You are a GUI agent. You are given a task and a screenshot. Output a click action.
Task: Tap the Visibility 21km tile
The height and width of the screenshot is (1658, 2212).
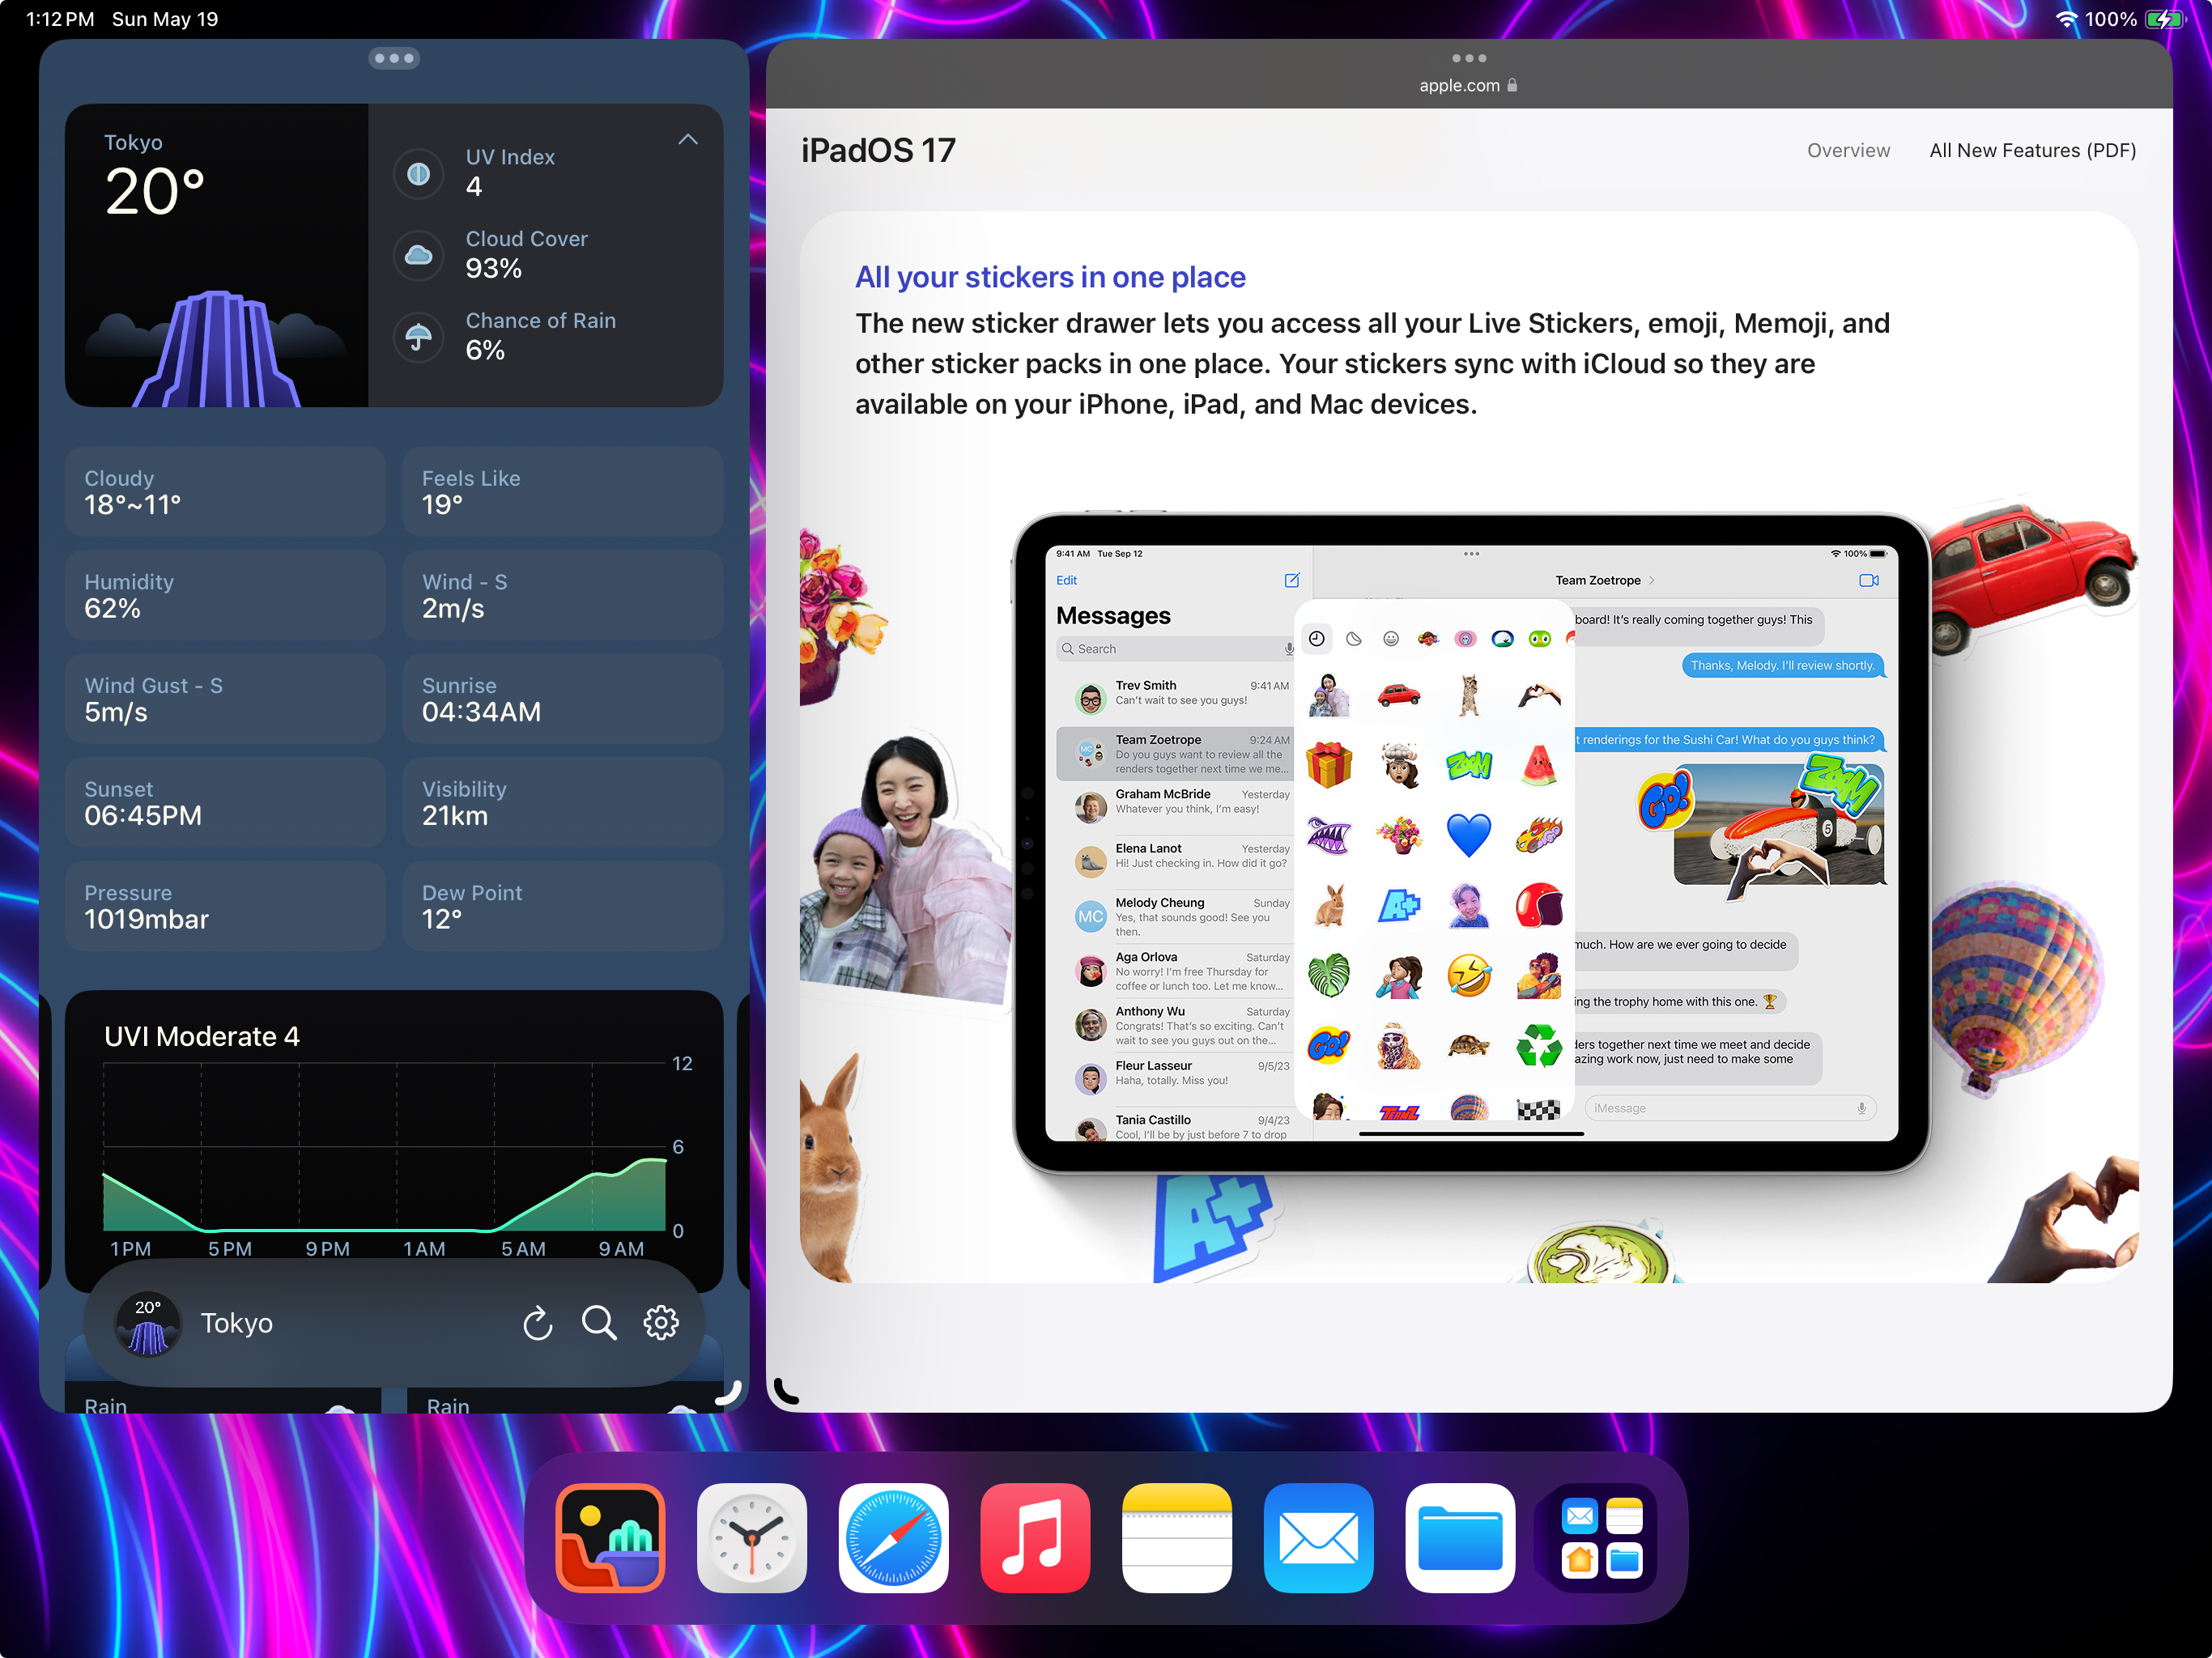[562, 803]
